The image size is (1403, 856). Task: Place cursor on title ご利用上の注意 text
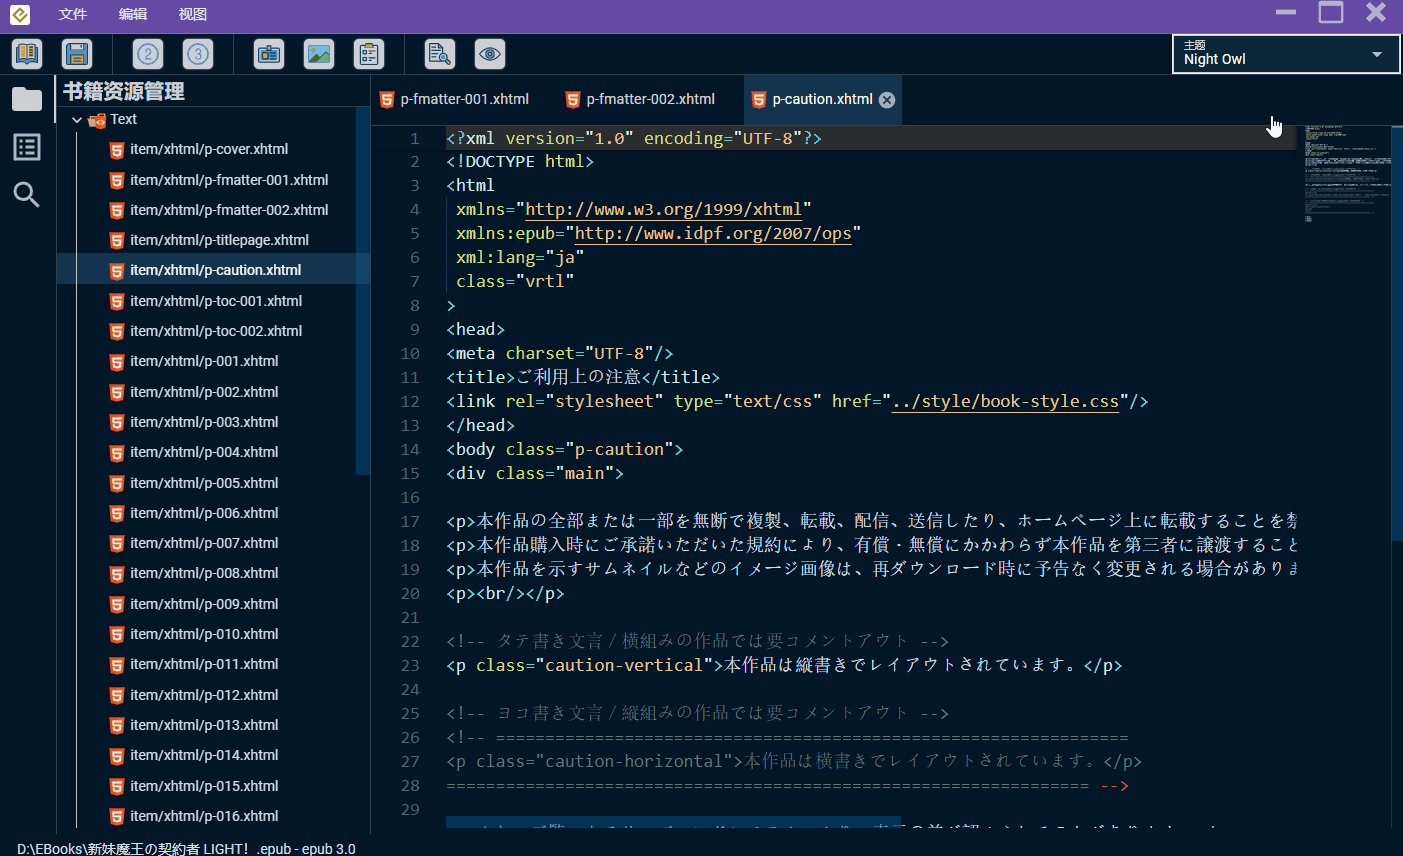[578, 377]
